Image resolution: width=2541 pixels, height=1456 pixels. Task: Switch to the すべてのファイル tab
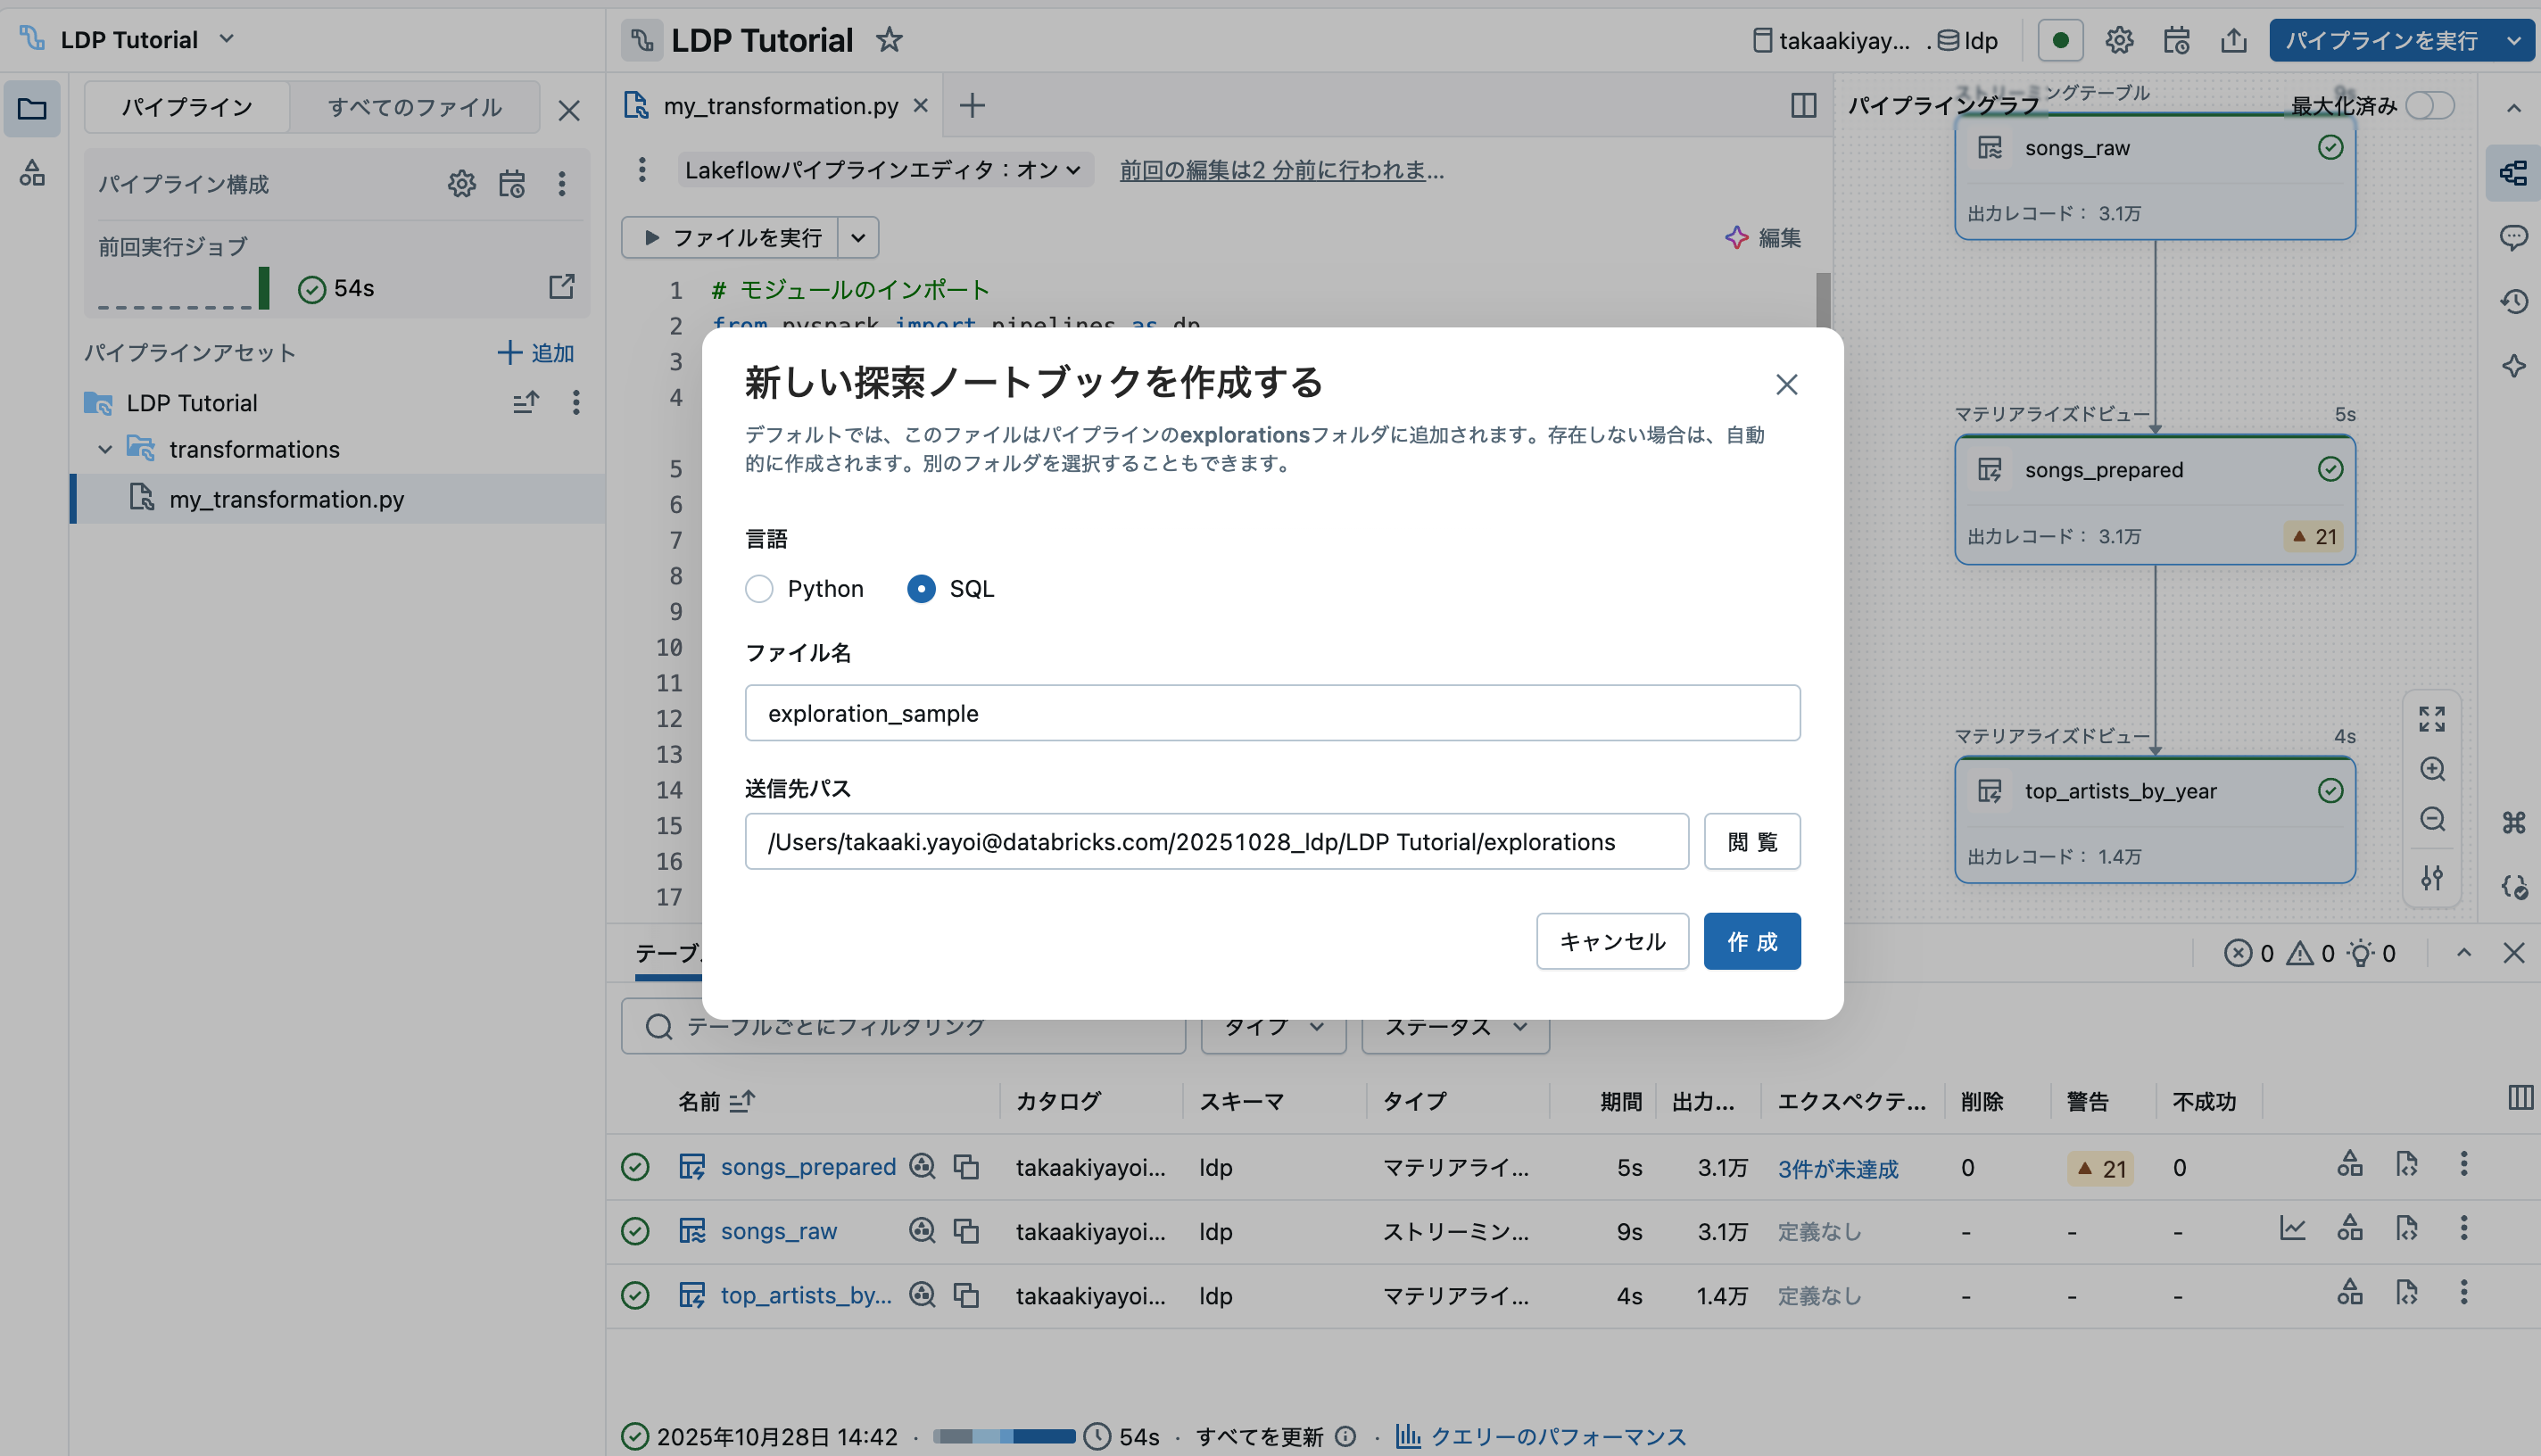[x=414, y=107]
